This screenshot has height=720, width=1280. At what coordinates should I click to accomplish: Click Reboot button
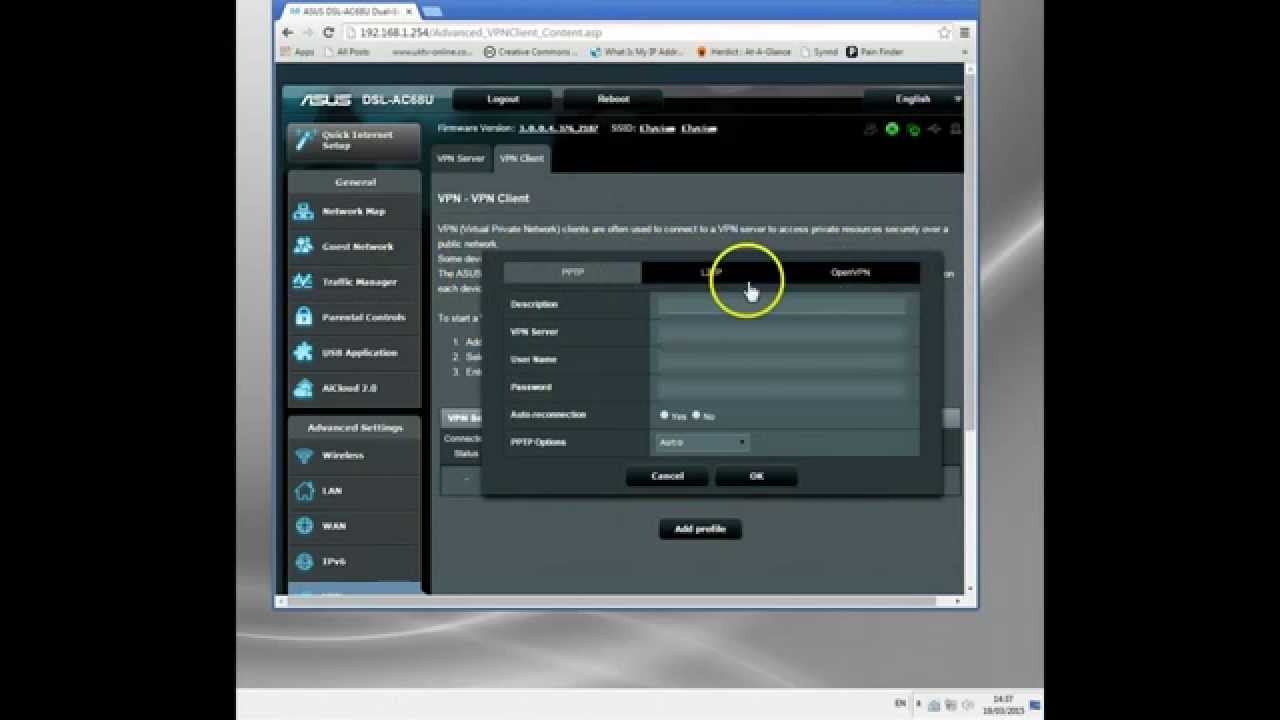pyautogui.click(x=613, y=99)
